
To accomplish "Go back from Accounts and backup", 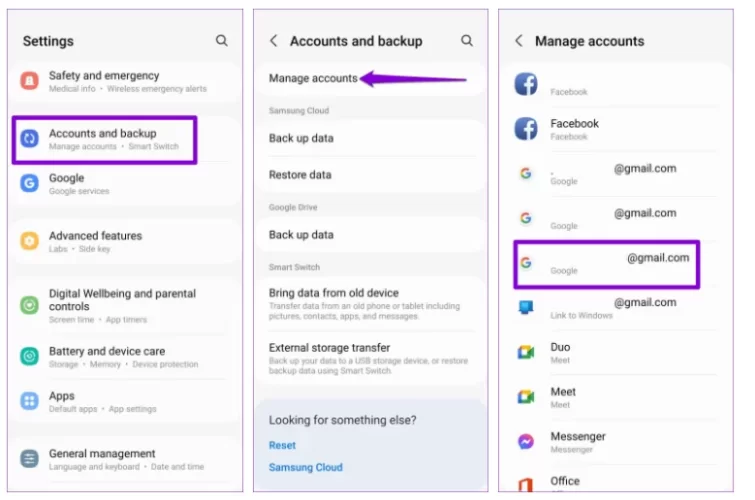I will click(274, 41).
